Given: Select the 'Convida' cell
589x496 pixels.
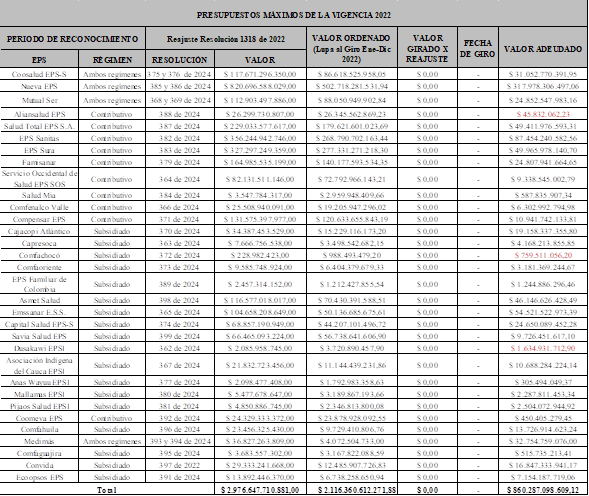Looking at the screenshot, I should [39, 466].
